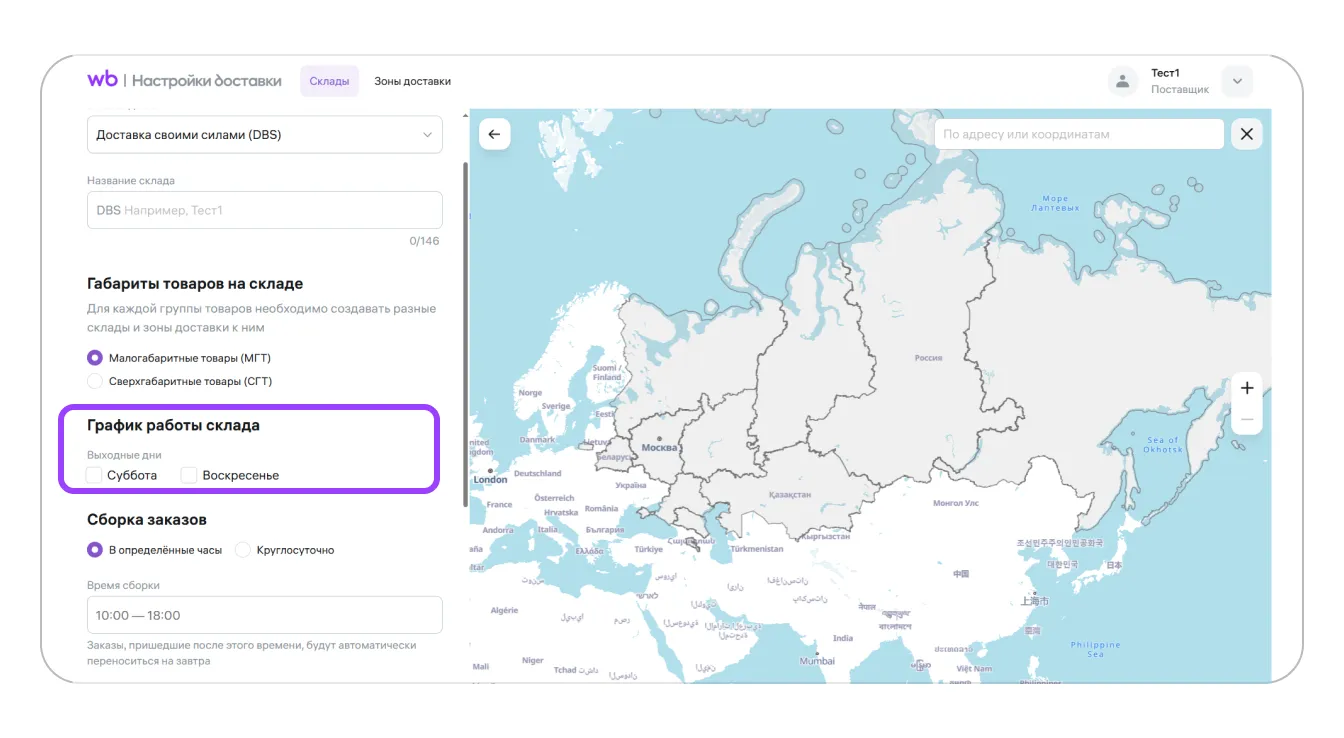Open the Зоны доставки tab
Screen dimensions: 1344x738
click(412, 81)
